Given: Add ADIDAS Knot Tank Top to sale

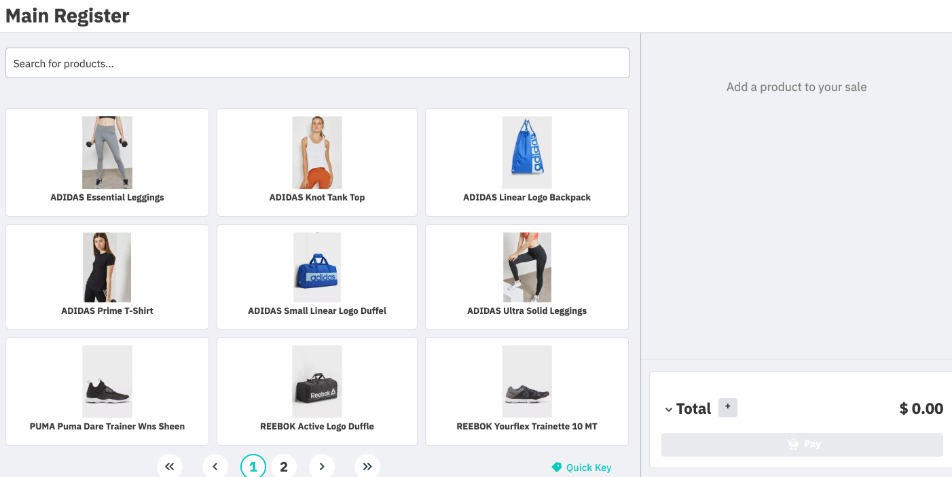Looking at the screenshot, I should point(317,162).
